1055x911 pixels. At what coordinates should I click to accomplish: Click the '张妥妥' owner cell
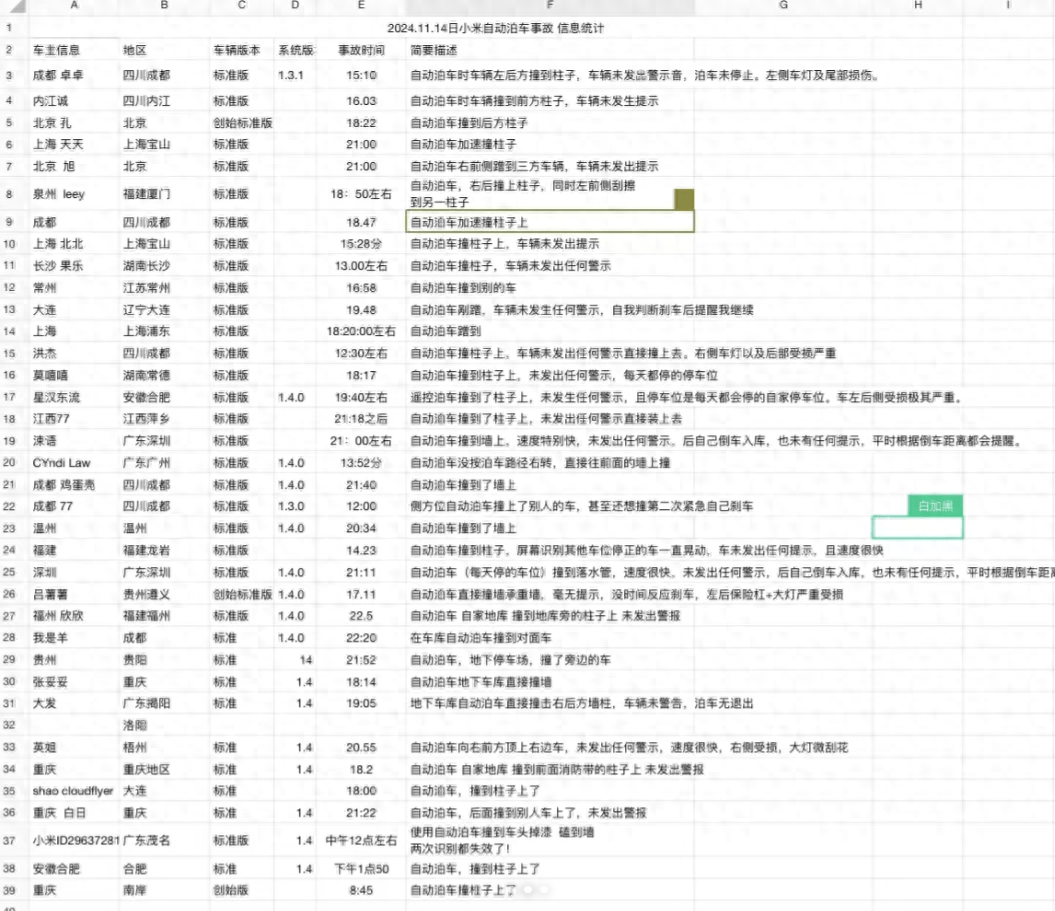(x=50, y=682)
